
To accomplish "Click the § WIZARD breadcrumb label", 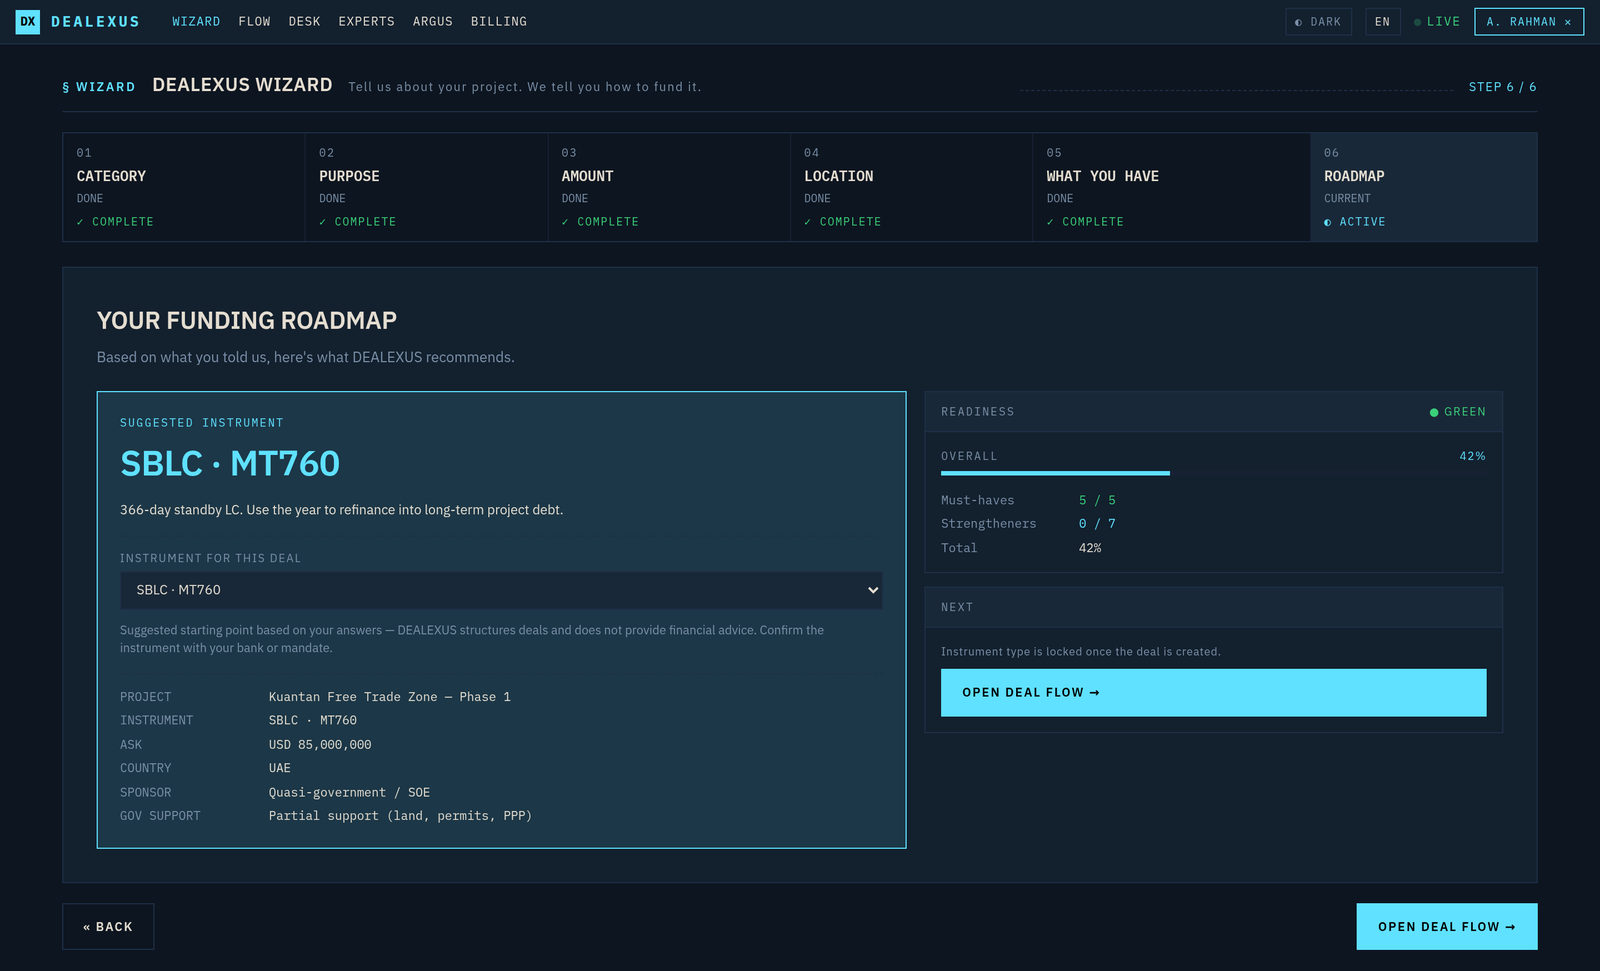I will pos(99,87).
